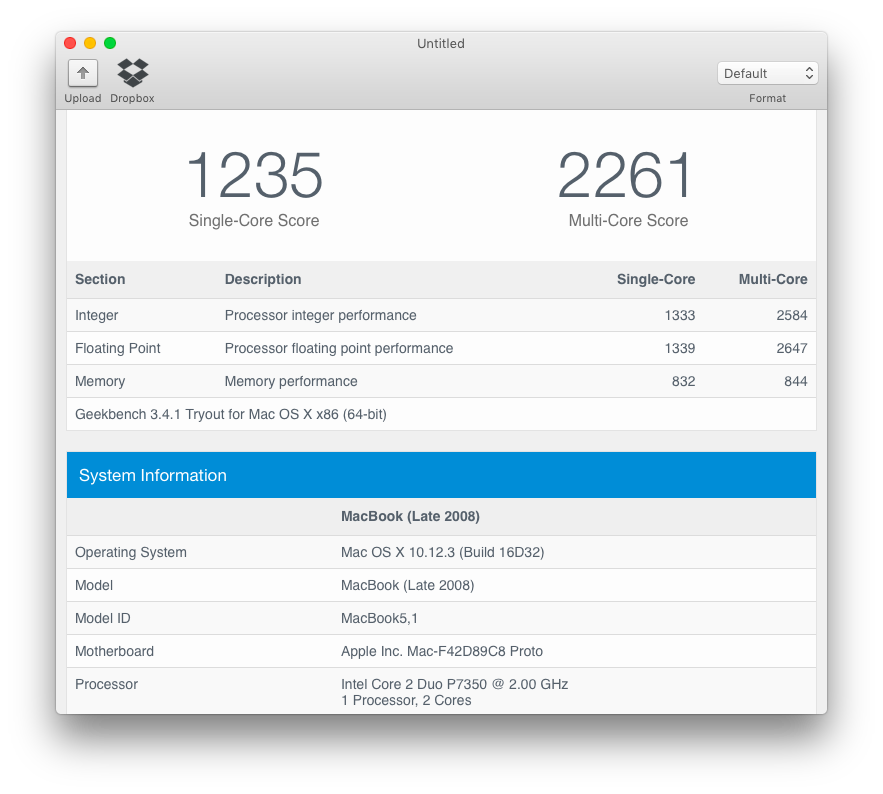The height and width of the screenshot is (794, 883).
Task: Select Apple Inc. Mac-F42D89C8 Proto value
Action: coord(442,652)
